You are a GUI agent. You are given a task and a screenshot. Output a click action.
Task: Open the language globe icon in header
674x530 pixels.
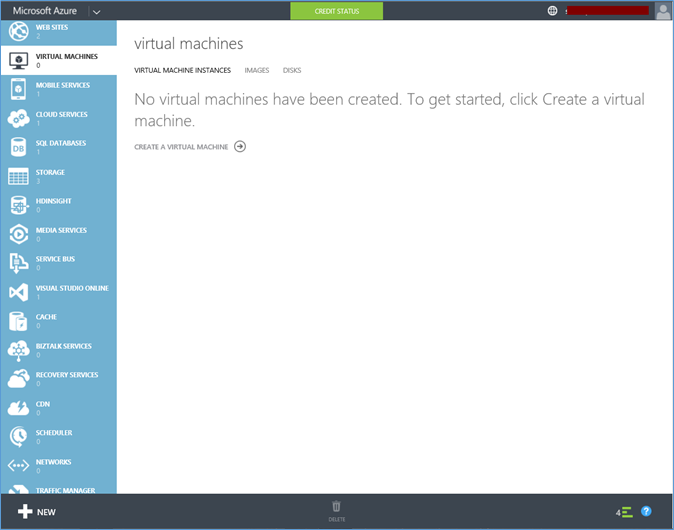(552, 11)
